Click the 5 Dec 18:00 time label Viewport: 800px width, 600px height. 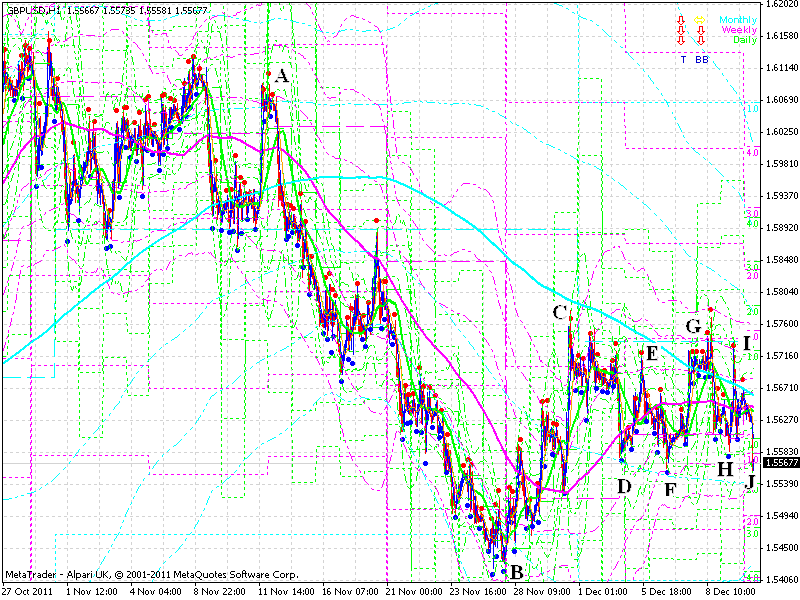[667, 592]
